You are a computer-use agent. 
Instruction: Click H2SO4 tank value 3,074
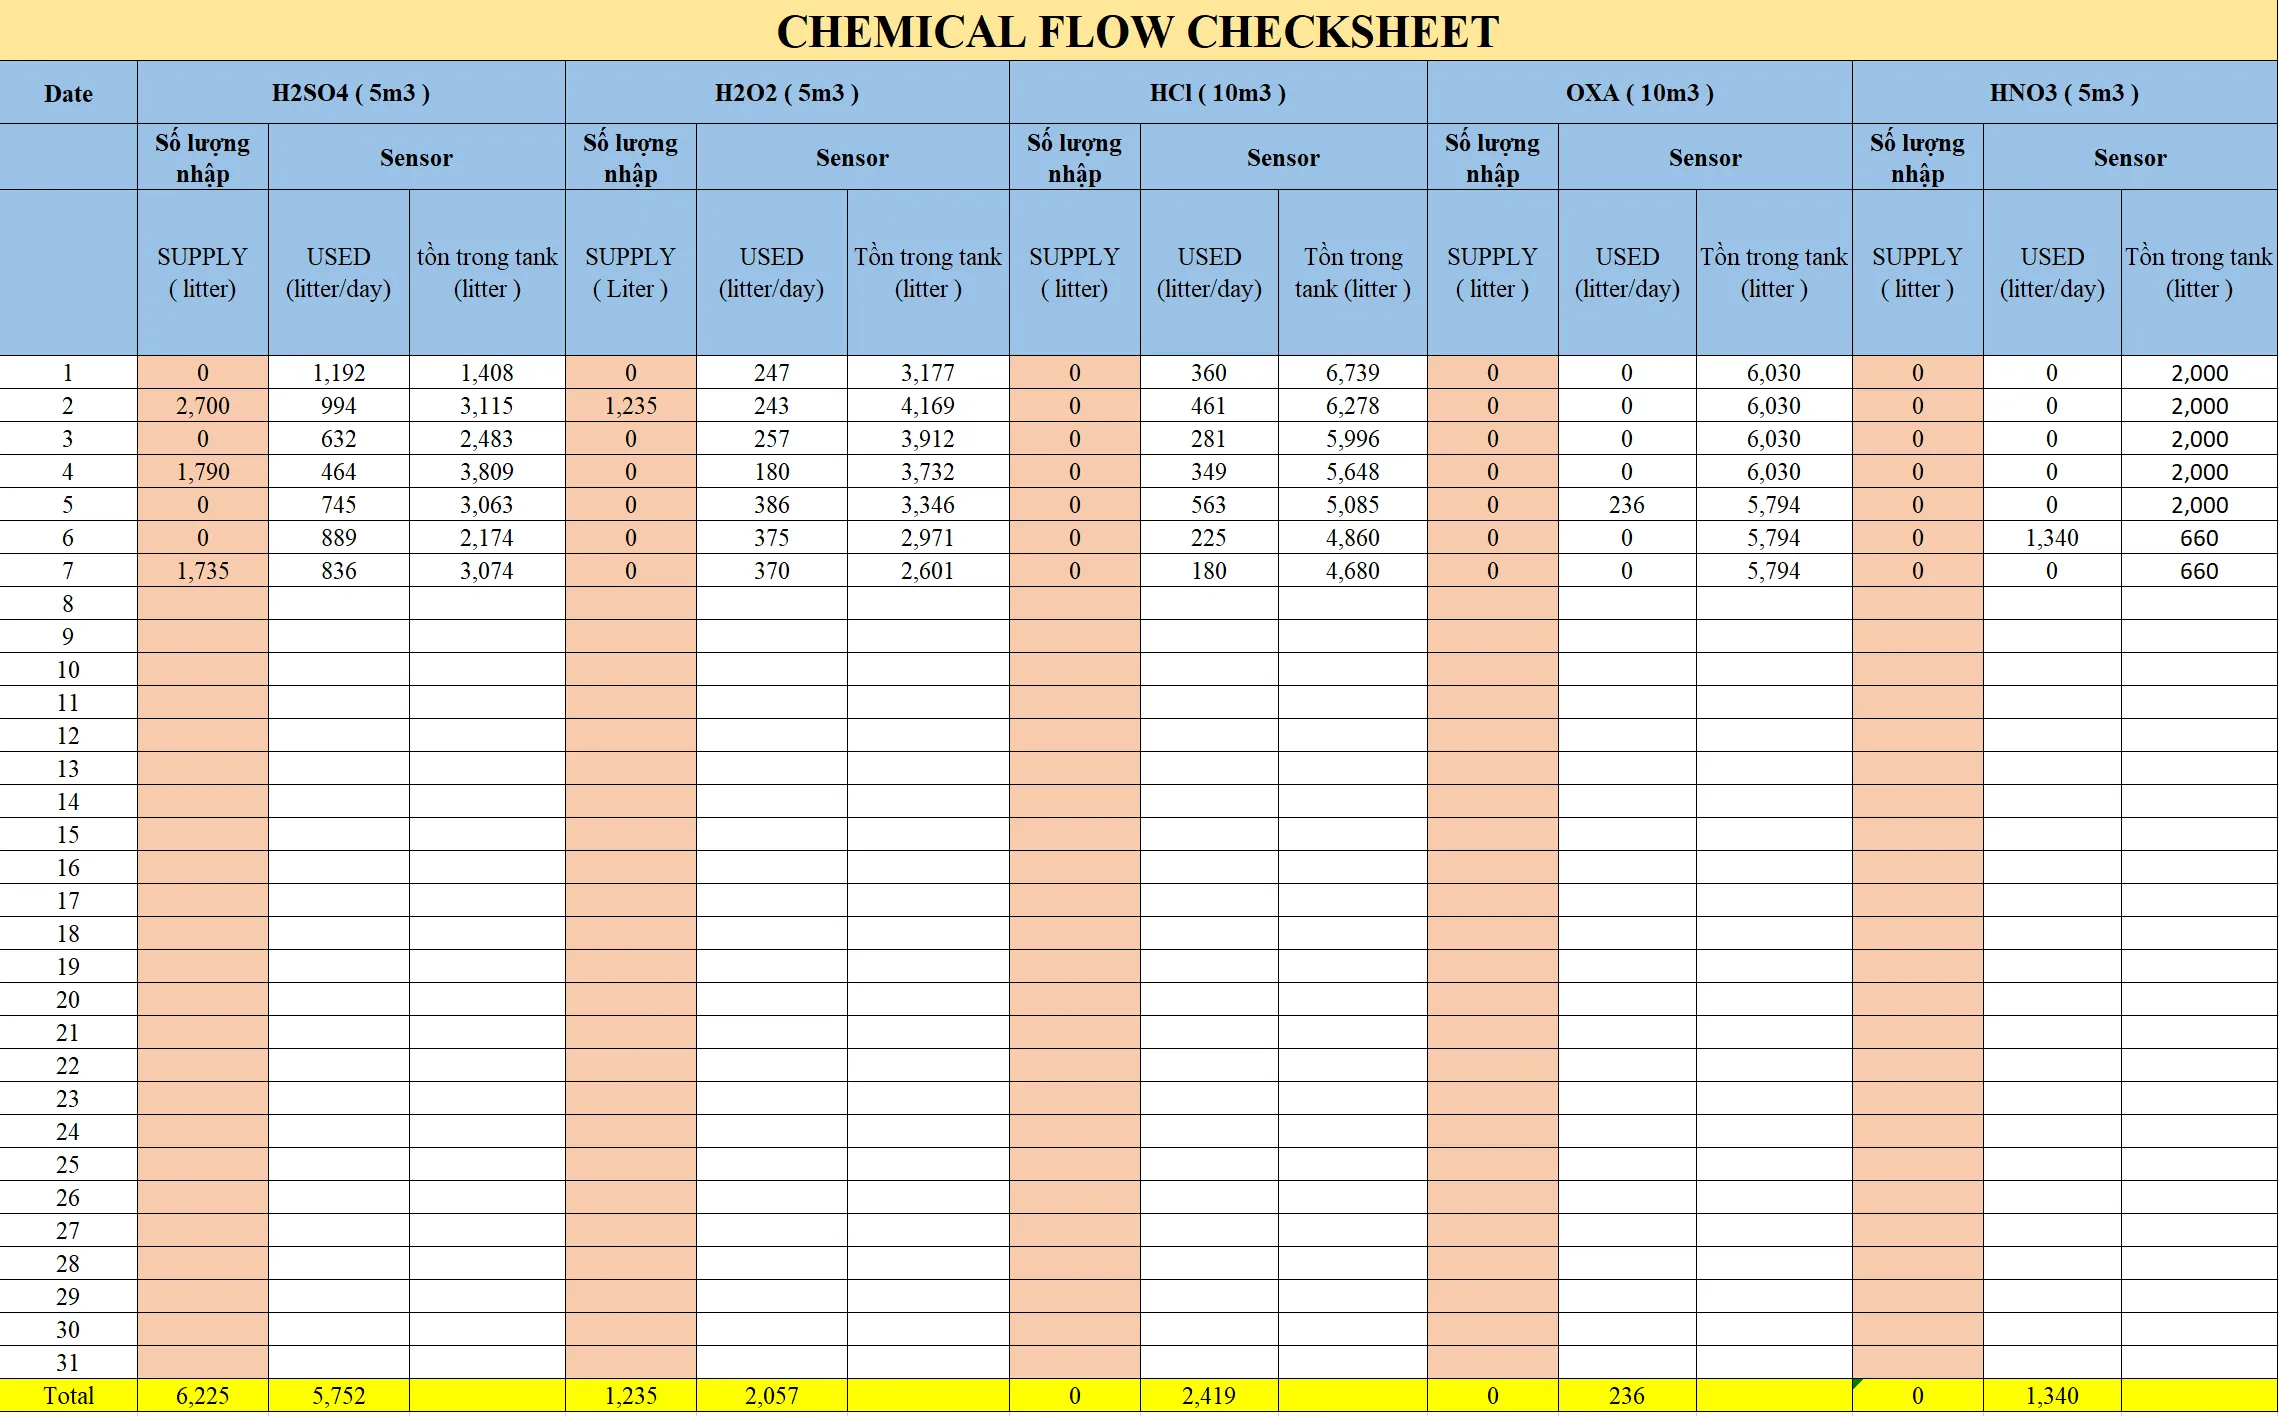487,571
